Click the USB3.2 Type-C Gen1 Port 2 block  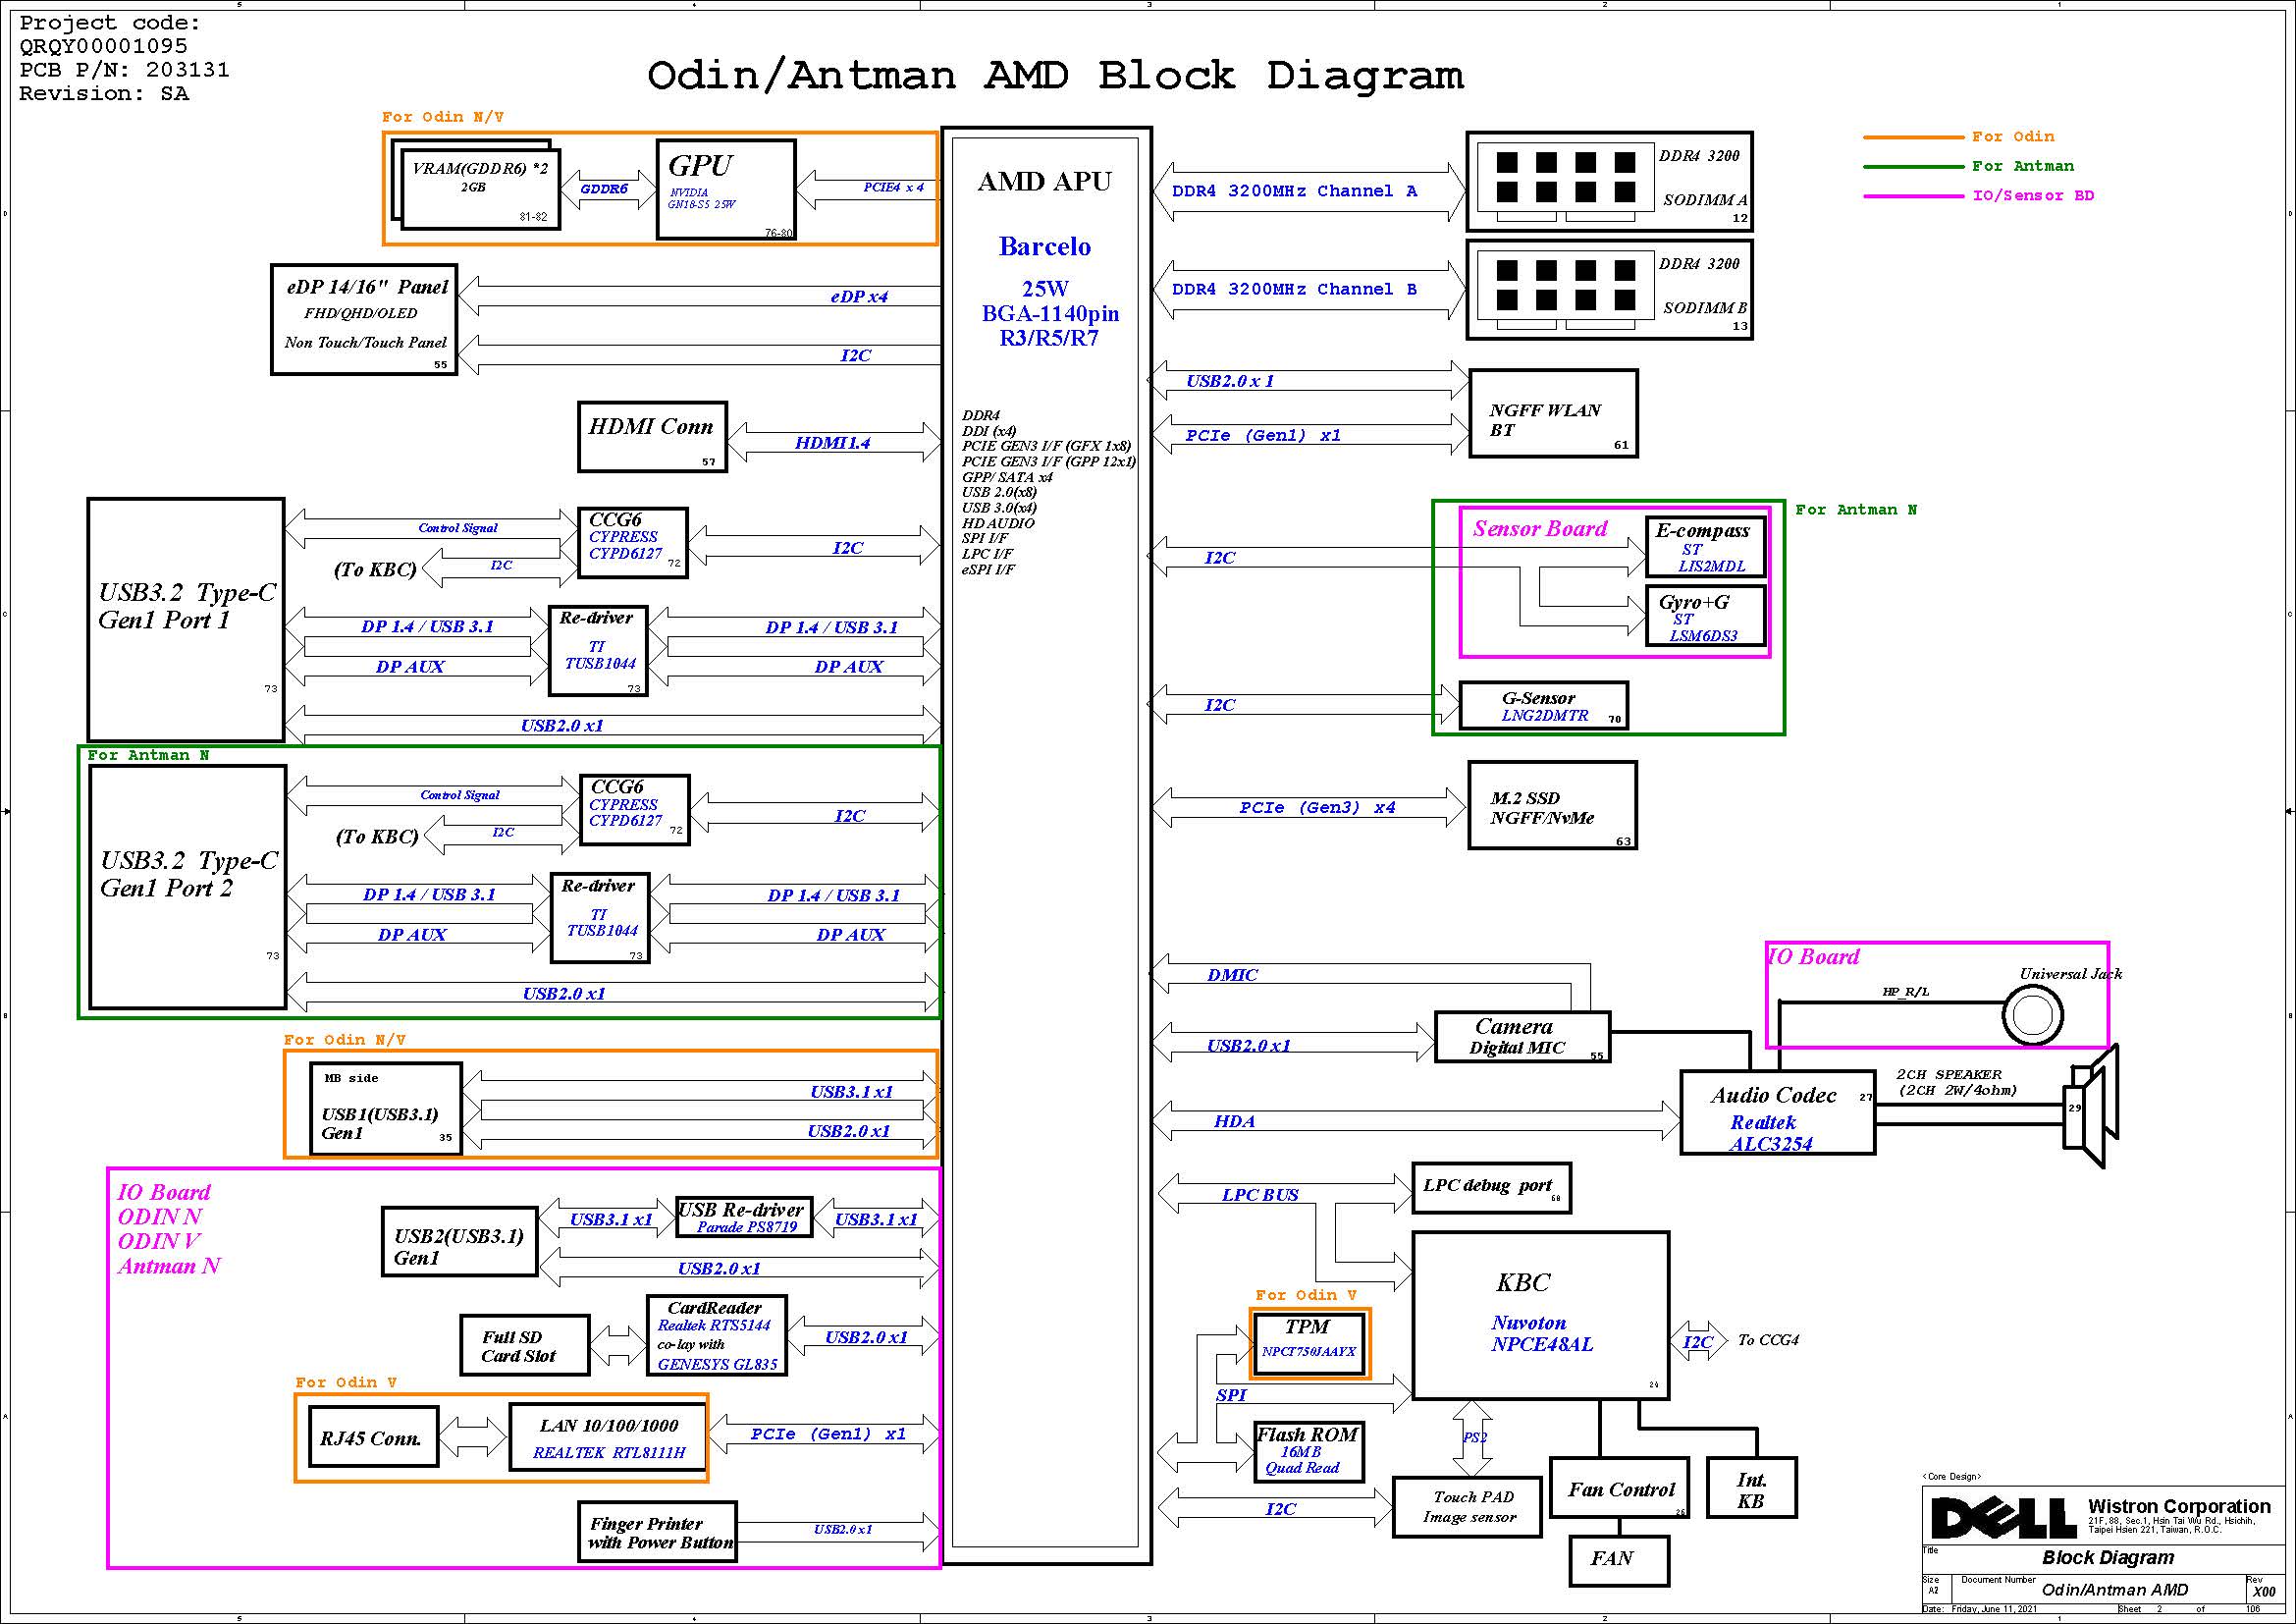click(188, 887)
